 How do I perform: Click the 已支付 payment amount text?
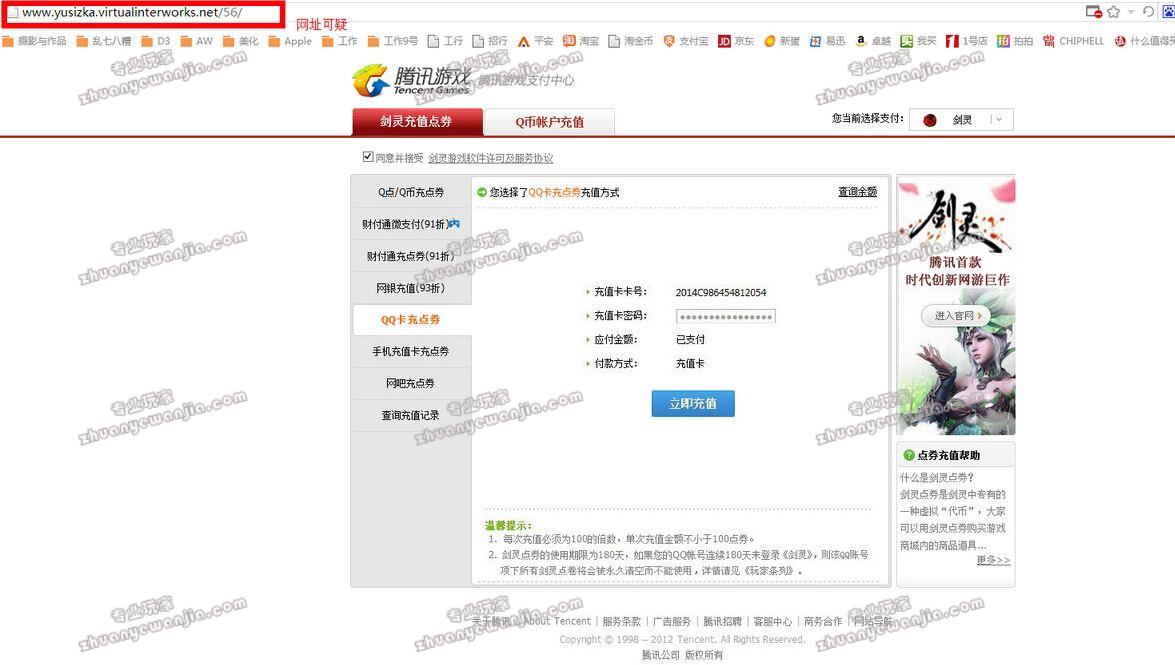[690, 340]
